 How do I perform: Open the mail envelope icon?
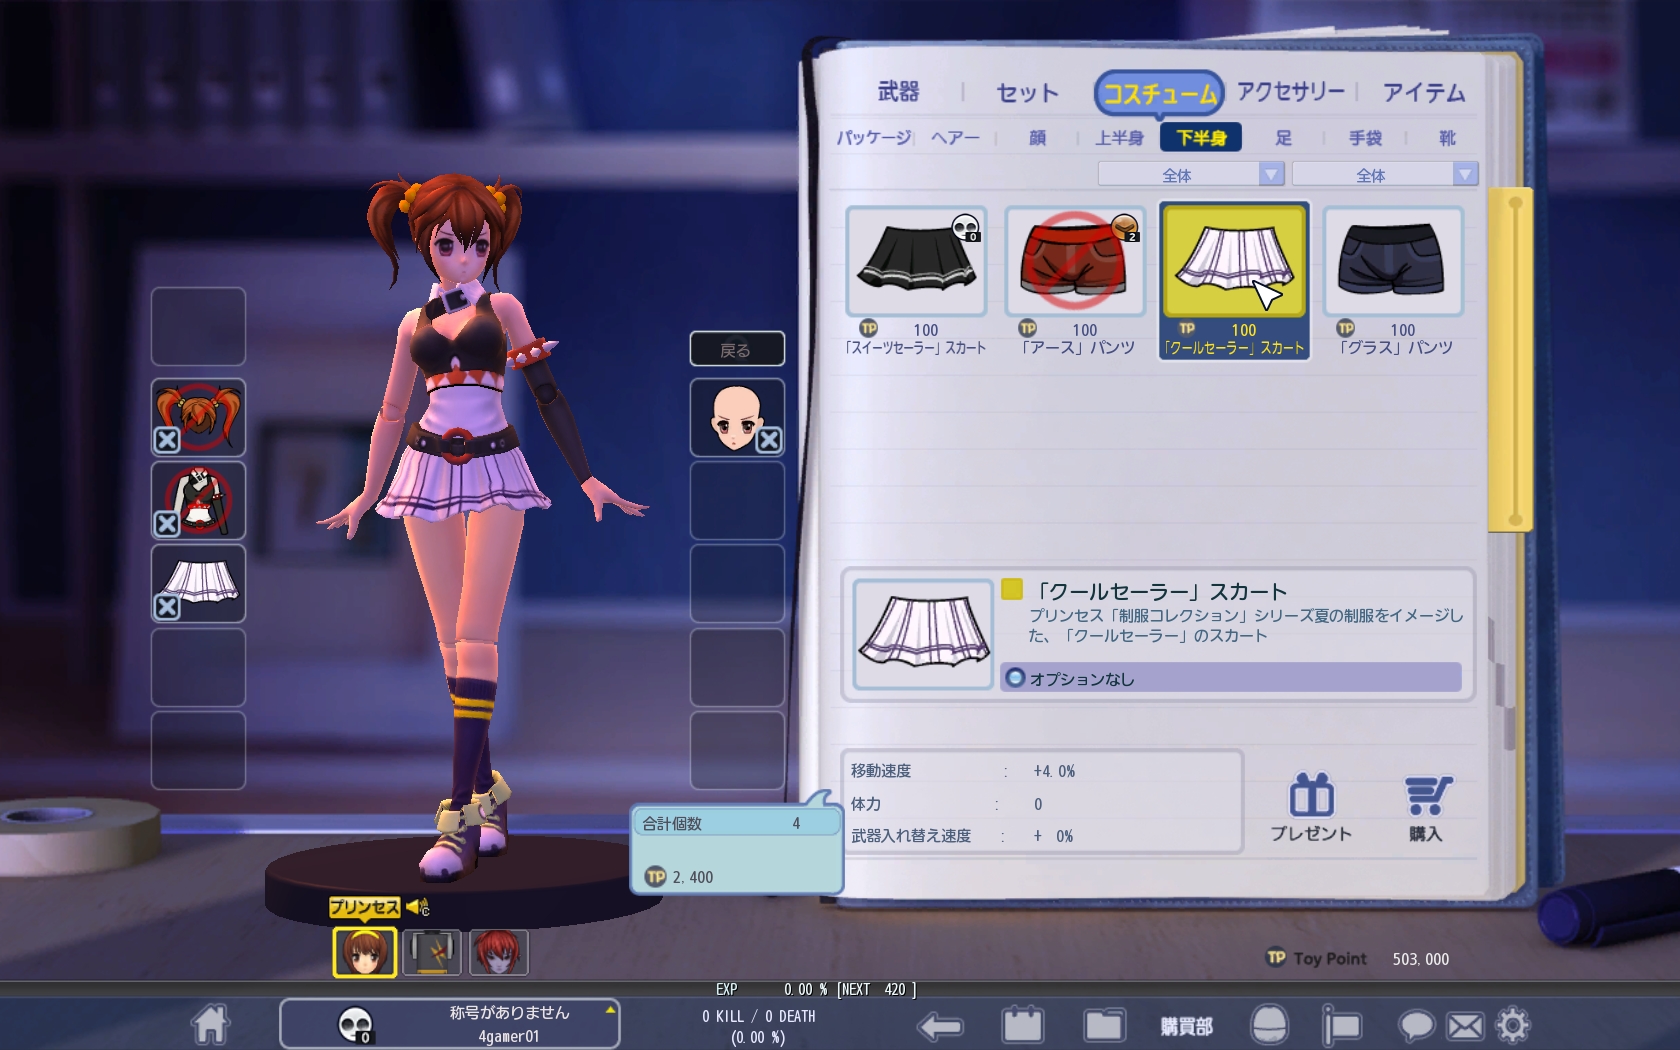(1465, 1026)
